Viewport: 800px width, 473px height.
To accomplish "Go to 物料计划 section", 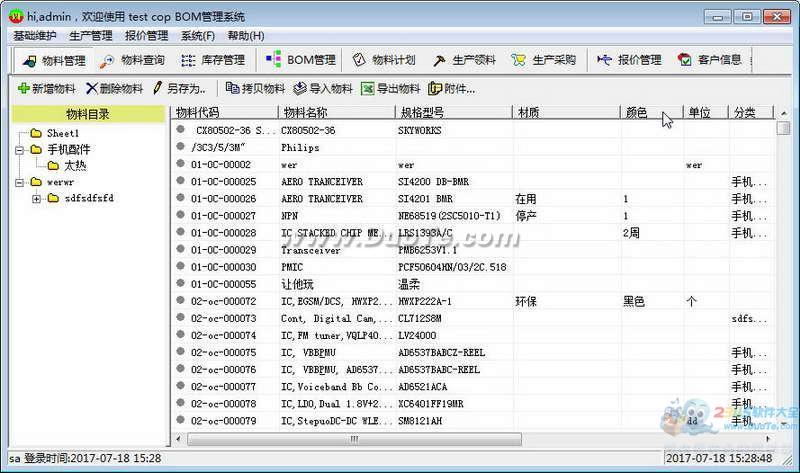I will 384,60.
